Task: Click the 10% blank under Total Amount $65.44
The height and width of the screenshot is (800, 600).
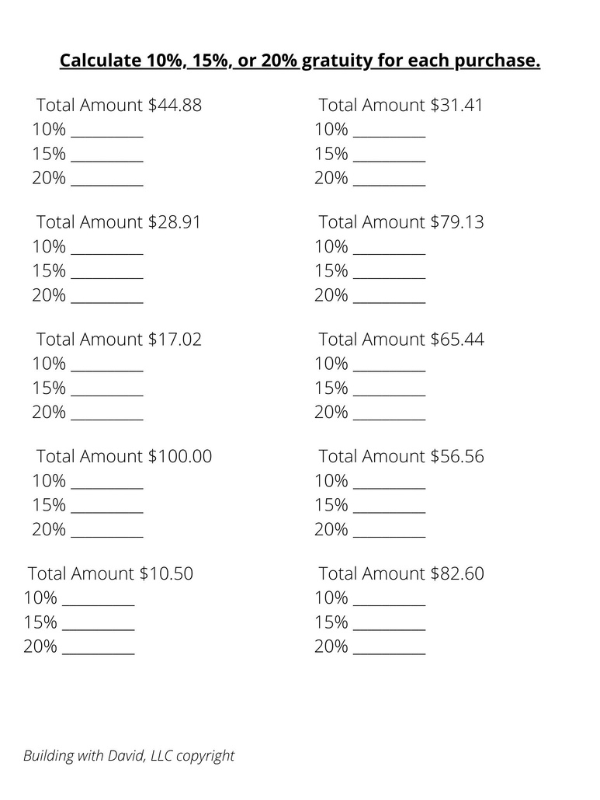Action: (389, 365)
